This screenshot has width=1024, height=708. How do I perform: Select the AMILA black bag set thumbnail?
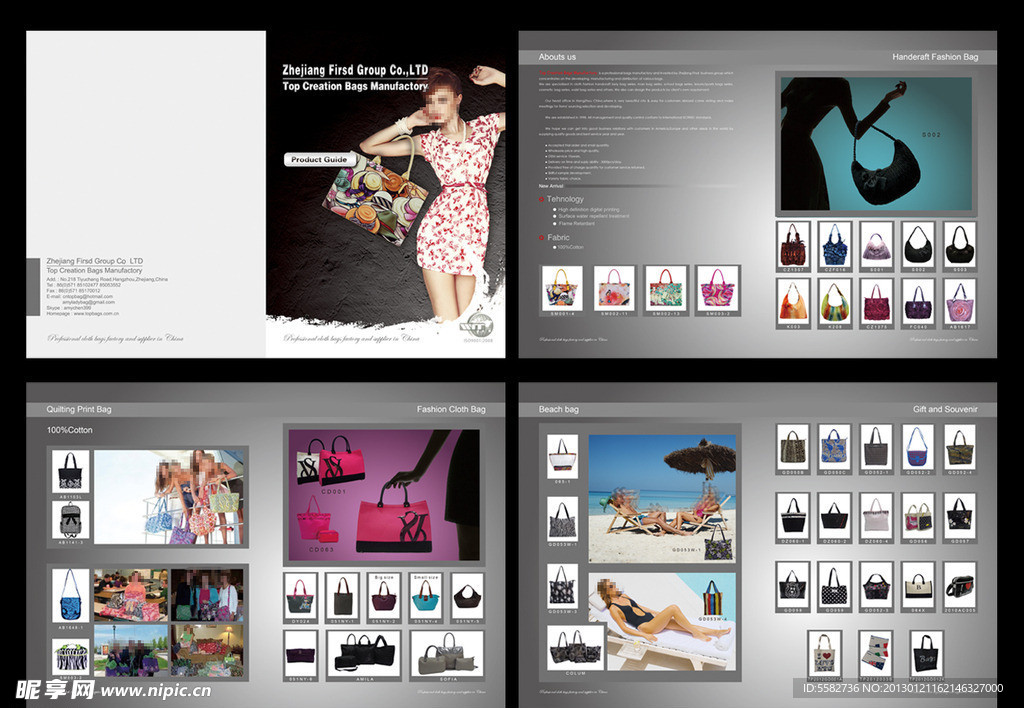click(365, 654)
